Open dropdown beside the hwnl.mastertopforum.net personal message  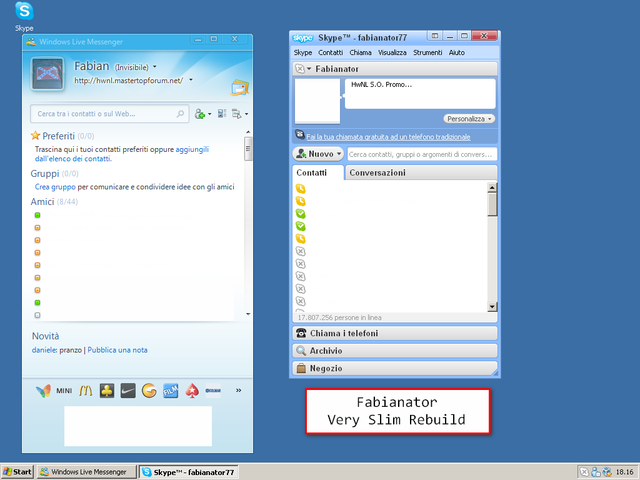point(191,80)
